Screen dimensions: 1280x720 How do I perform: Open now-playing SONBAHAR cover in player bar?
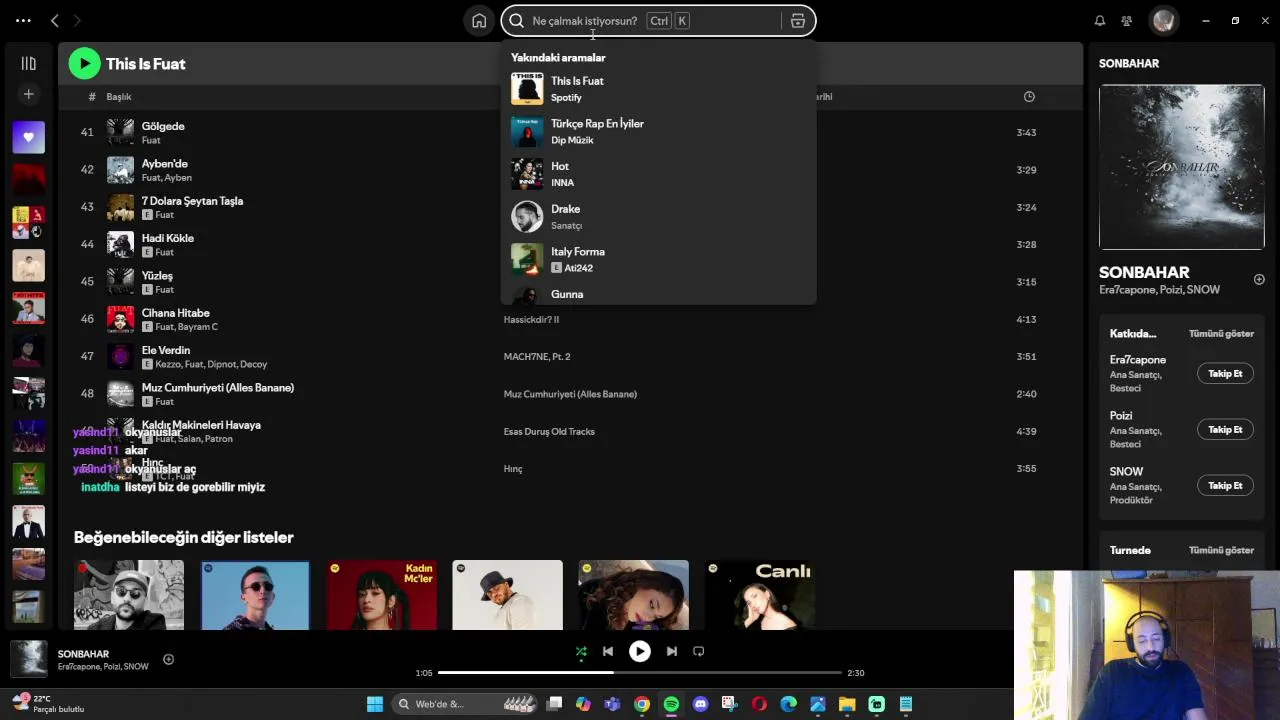point(28,659)
